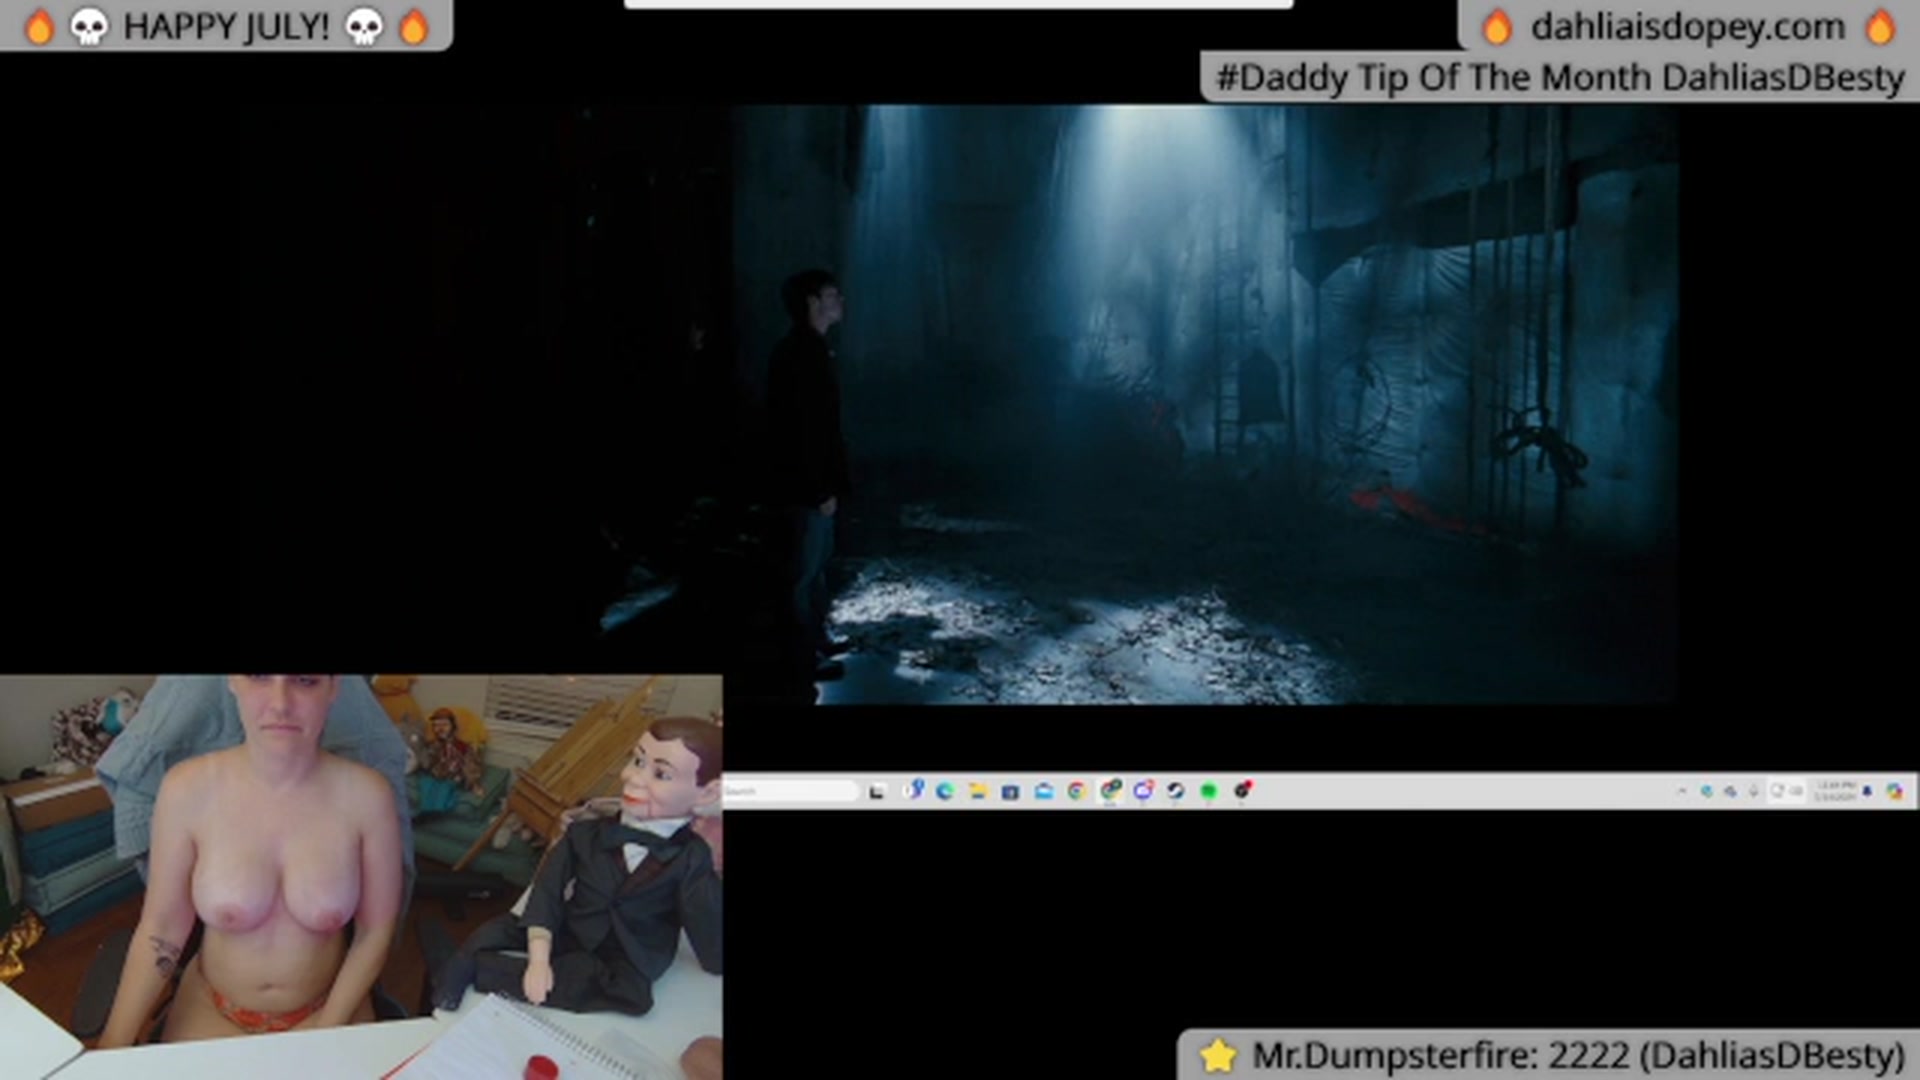The image size is (1920, 1080).
Task: Open the microphone icon in the system tray
Action: 1753,791
